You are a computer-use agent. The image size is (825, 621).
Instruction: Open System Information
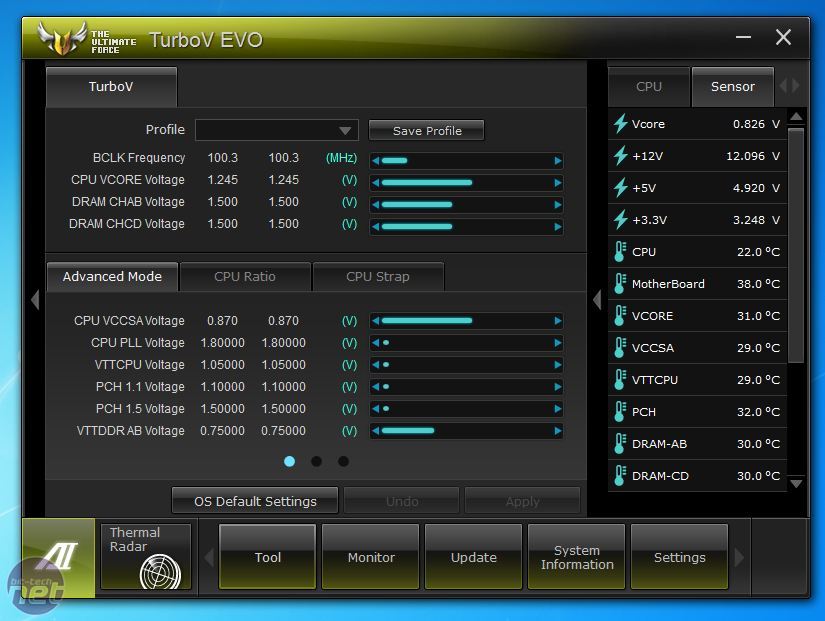coord(577,557)
